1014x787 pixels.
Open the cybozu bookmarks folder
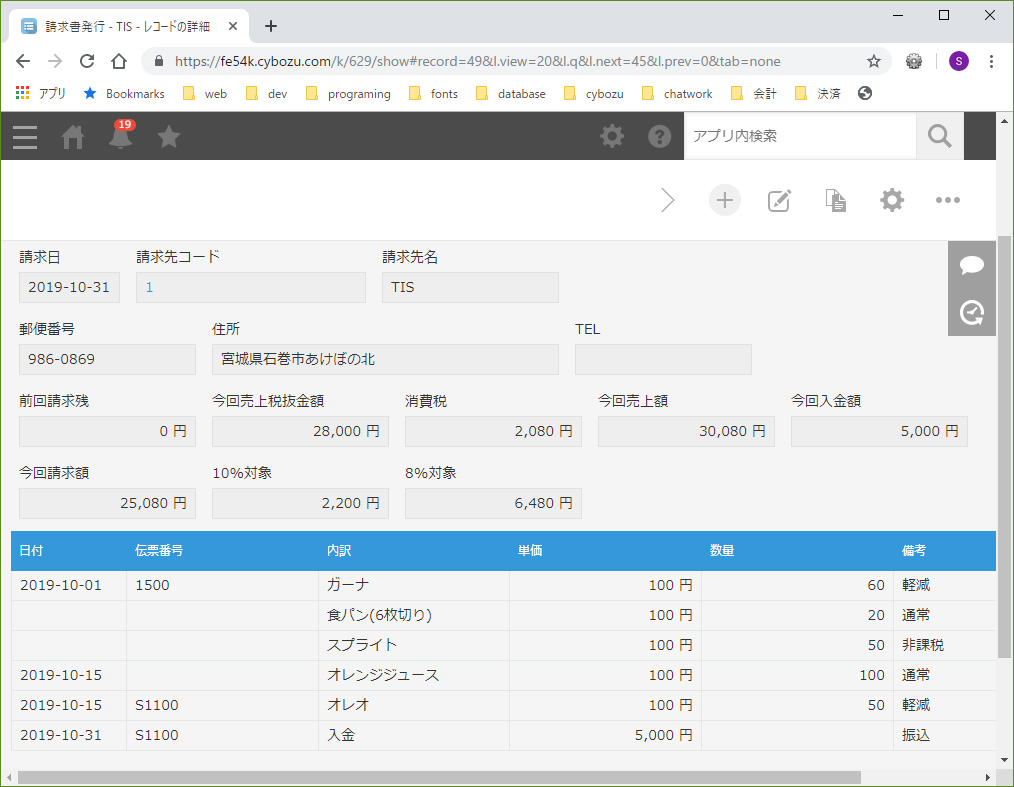[594, 94]
